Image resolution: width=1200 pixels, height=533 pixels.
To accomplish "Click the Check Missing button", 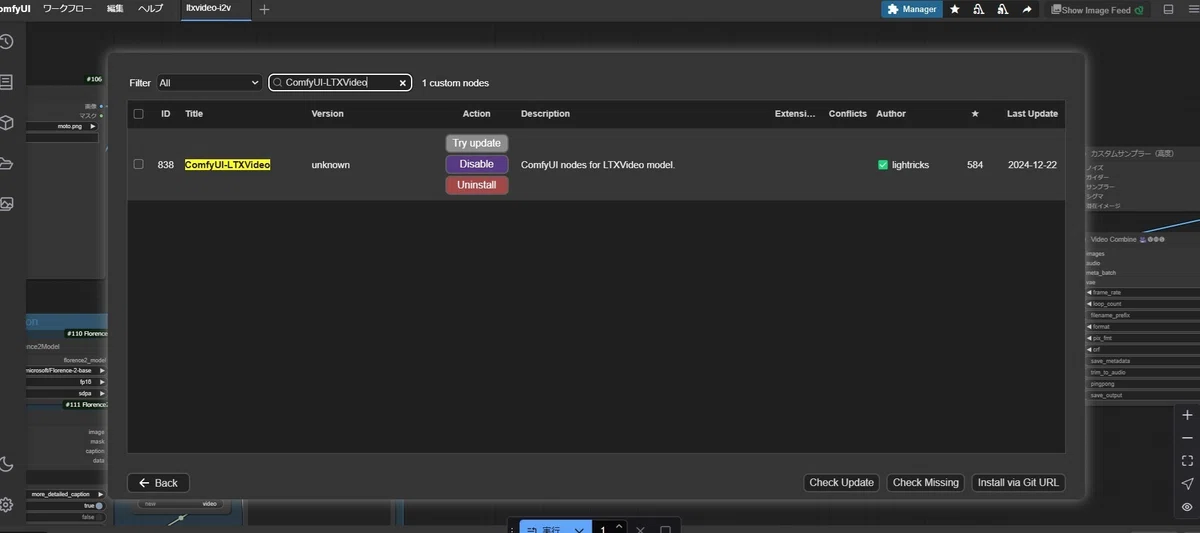I will point(926,483).
